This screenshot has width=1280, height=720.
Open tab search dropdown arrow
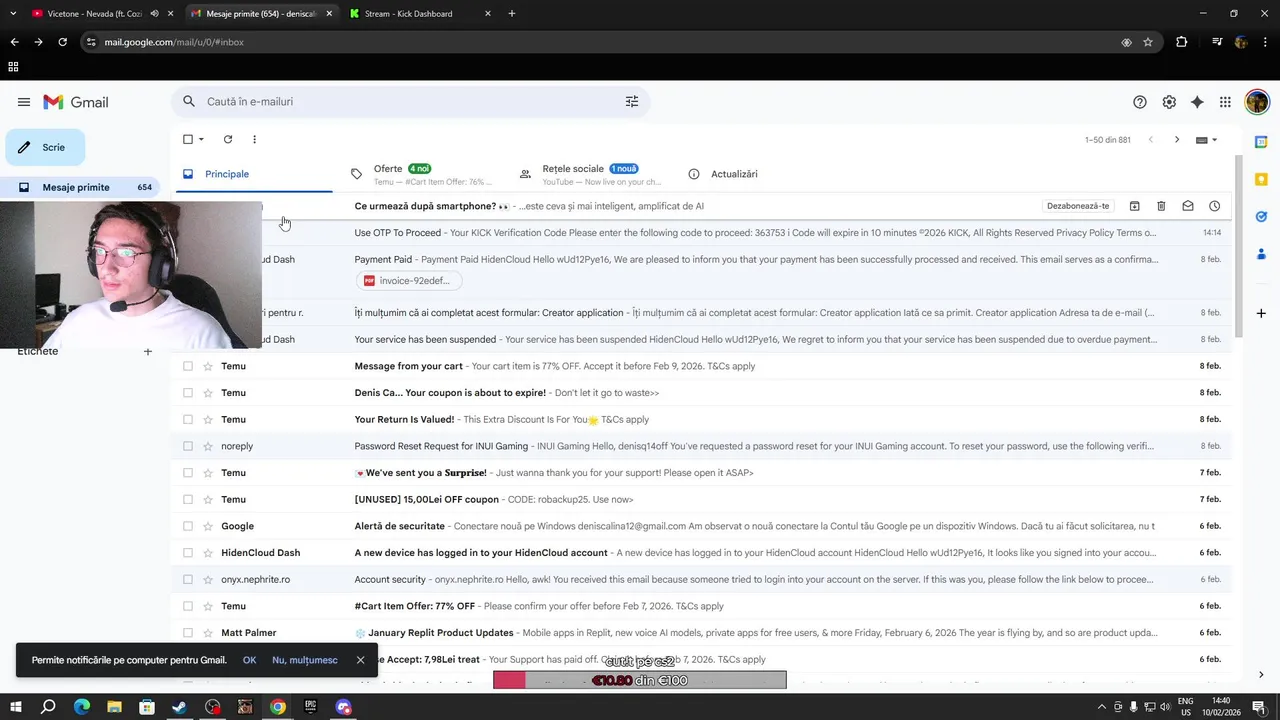click(13, 14)
